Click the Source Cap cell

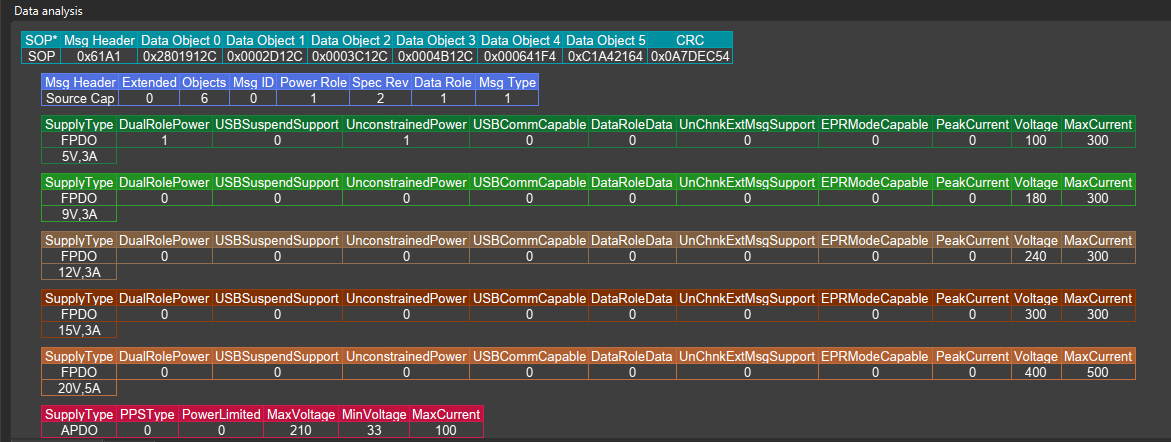[80, 98]
